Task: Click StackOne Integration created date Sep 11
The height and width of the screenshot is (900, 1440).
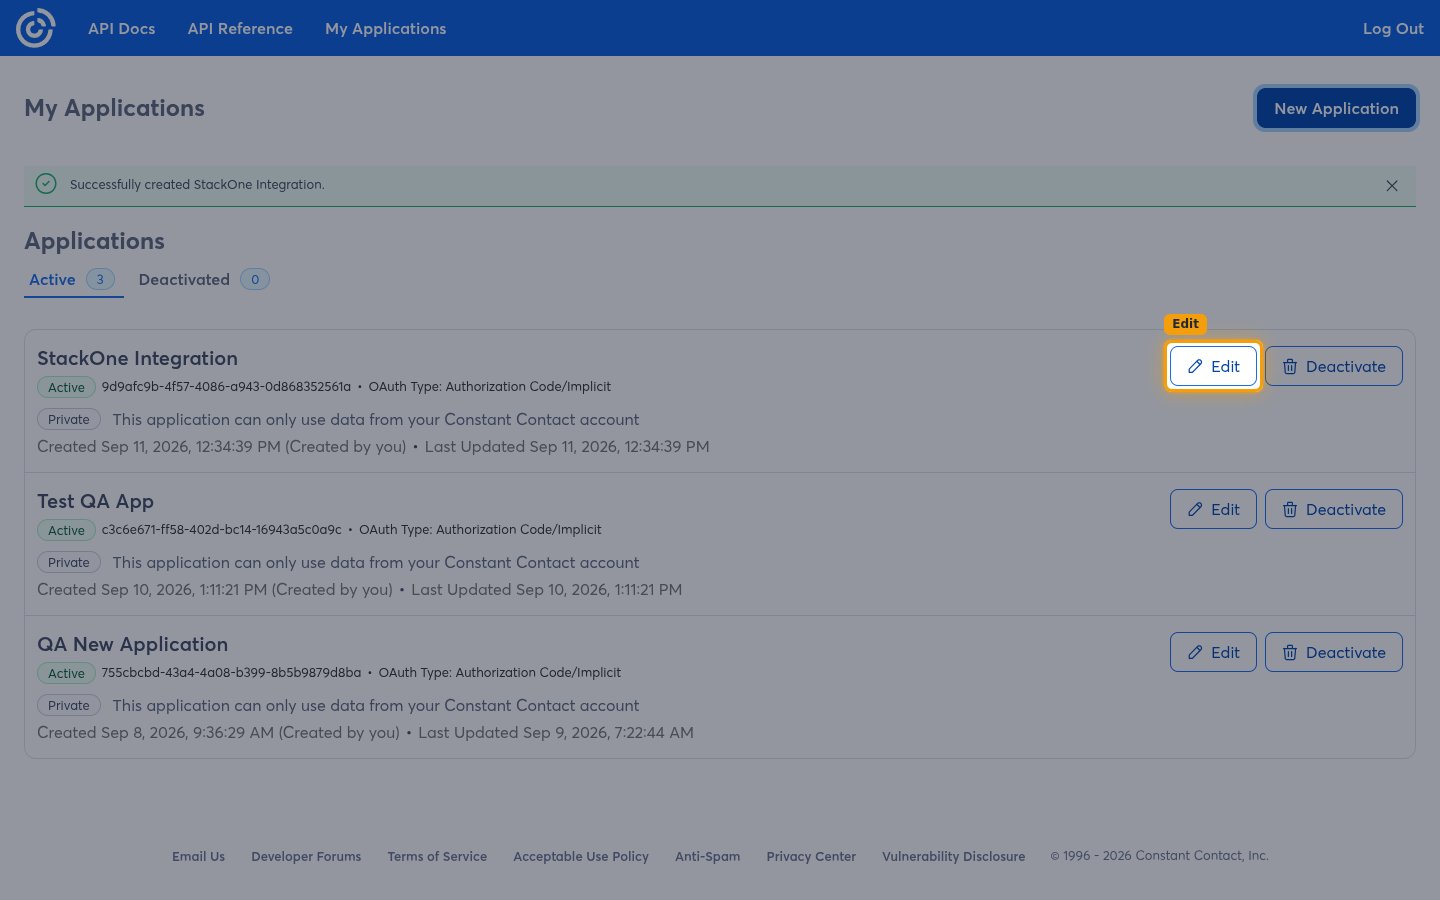Action: [x=222, y=446]
